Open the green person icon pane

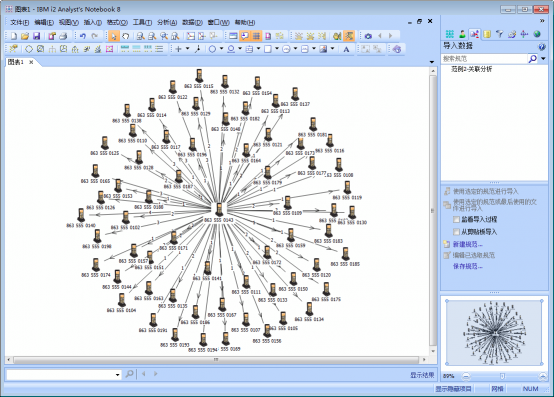[462, 34]
